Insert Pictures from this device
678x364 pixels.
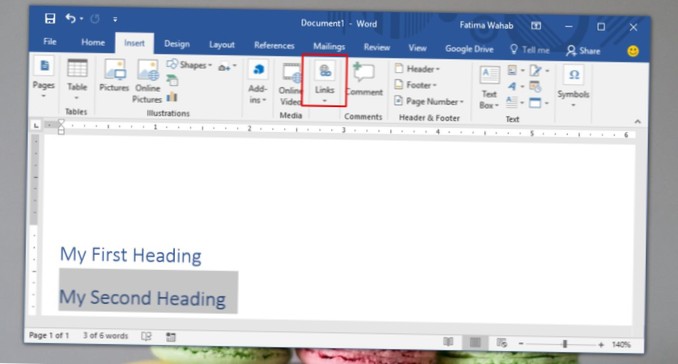(114, 76)
